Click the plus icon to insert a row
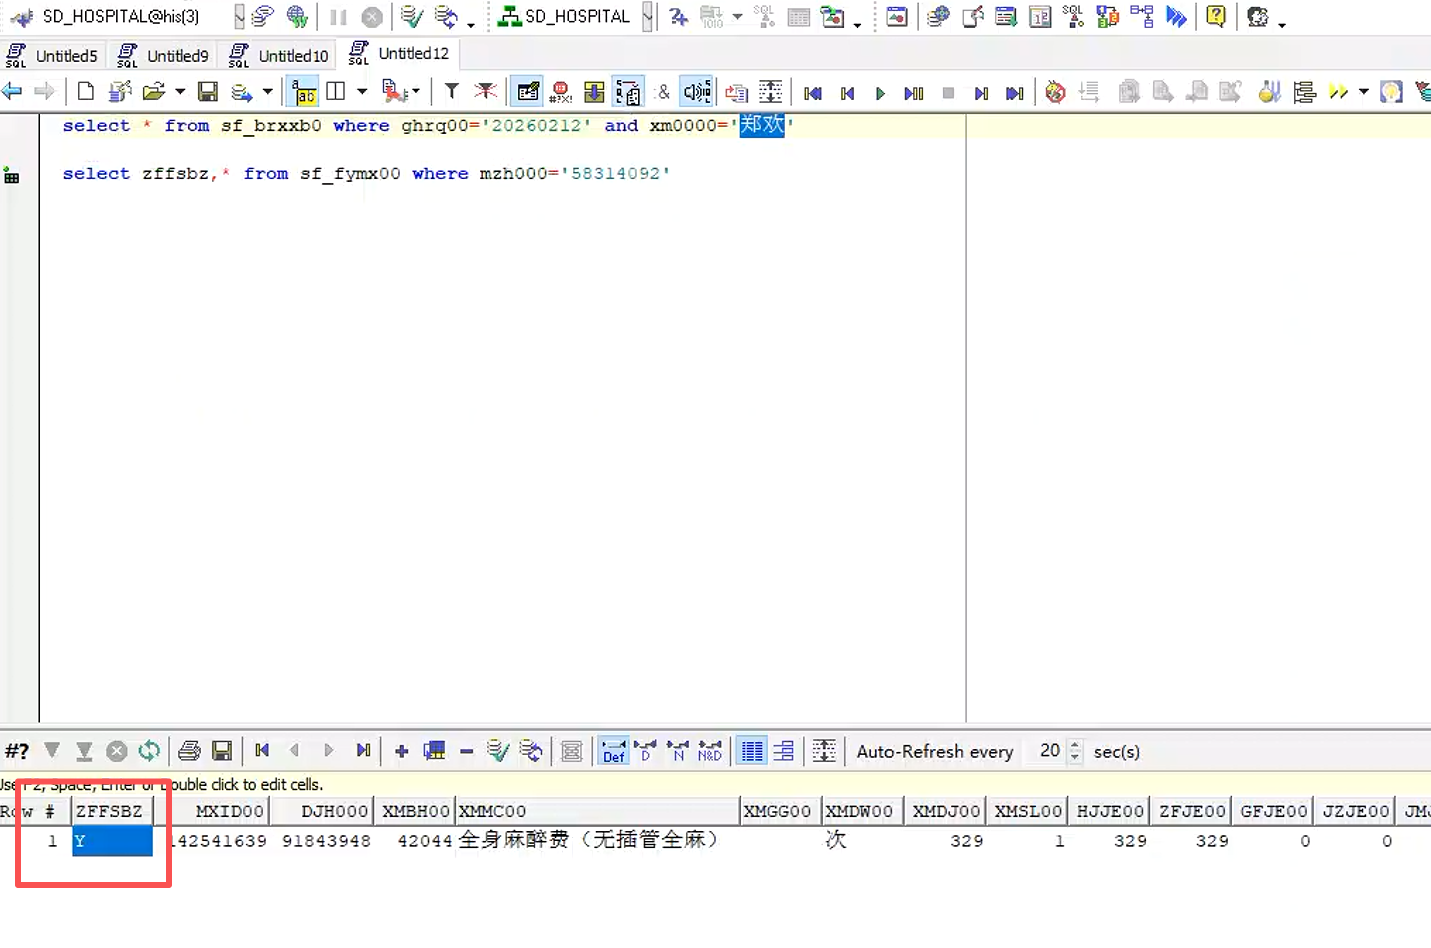 (401, 751)
